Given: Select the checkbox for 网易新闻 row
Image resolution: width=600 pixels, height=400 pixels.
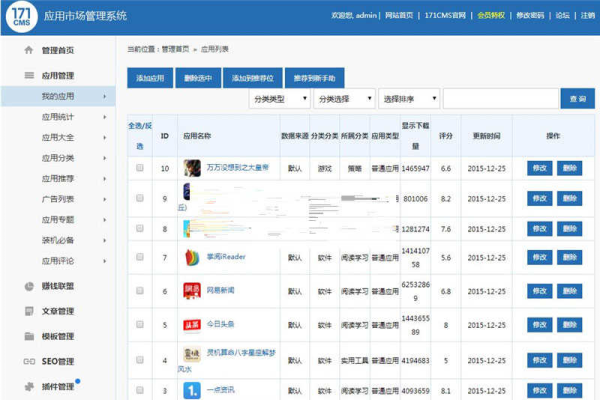Looking at the screenshot, I should pos(140,291).
